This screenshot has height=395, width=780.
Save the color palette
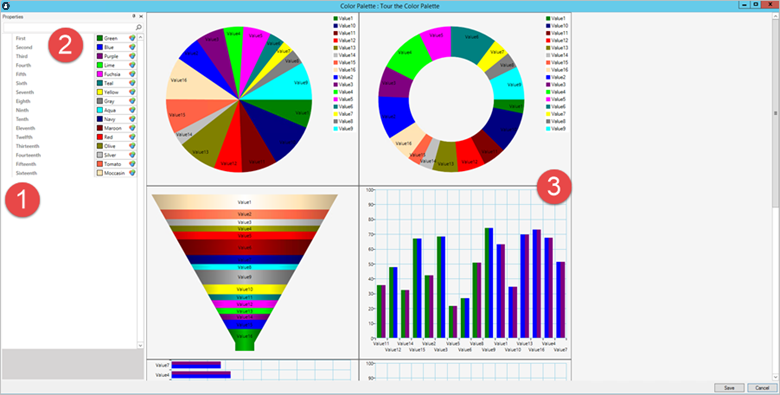tap(729, 388)
